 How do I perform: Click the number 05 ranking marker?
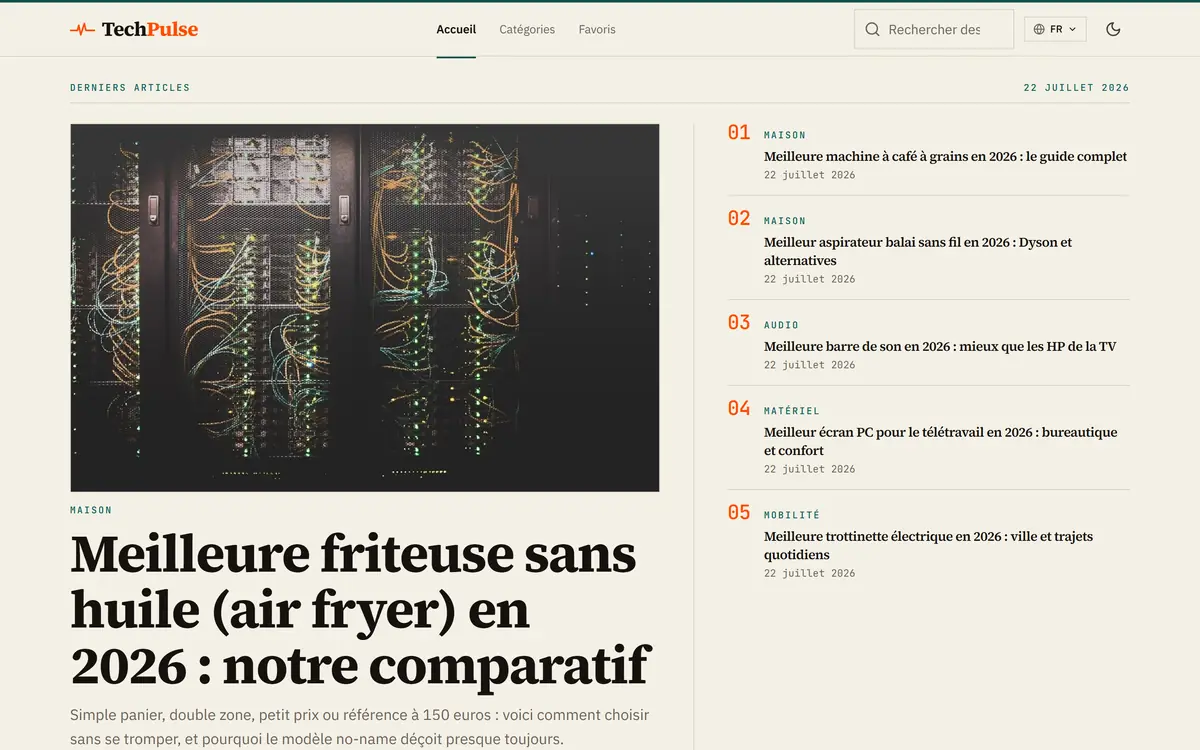(x=739, y=512)
